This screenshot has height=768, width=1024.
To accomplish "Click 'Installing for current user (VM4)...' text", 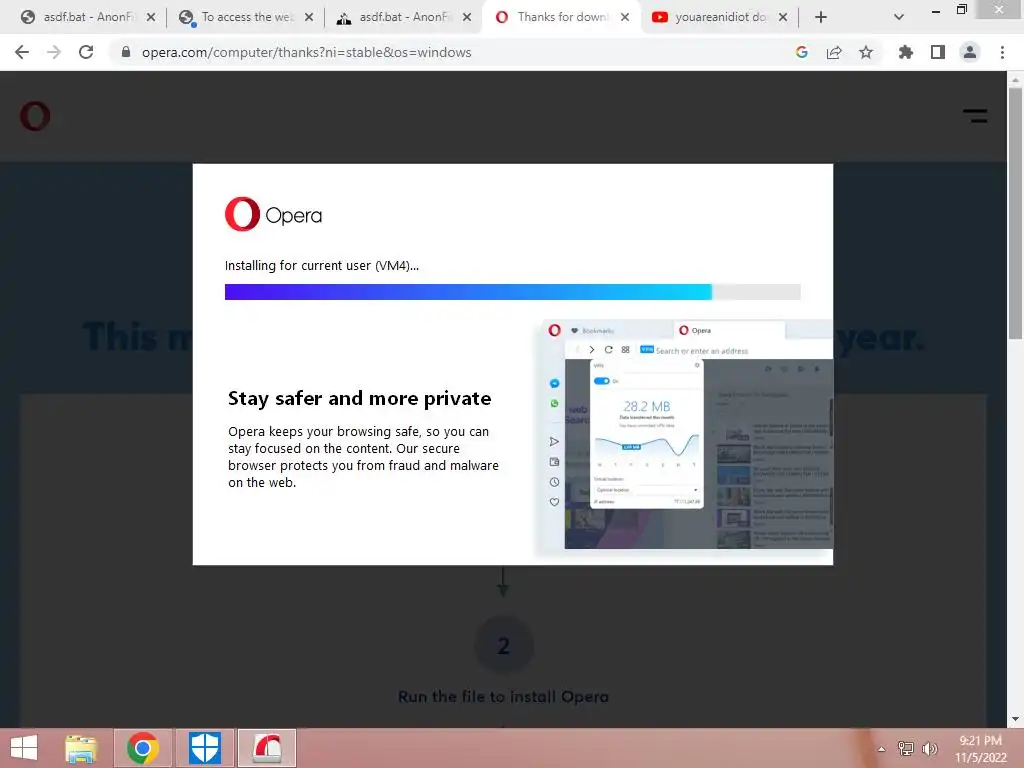I will coord(322,266).
